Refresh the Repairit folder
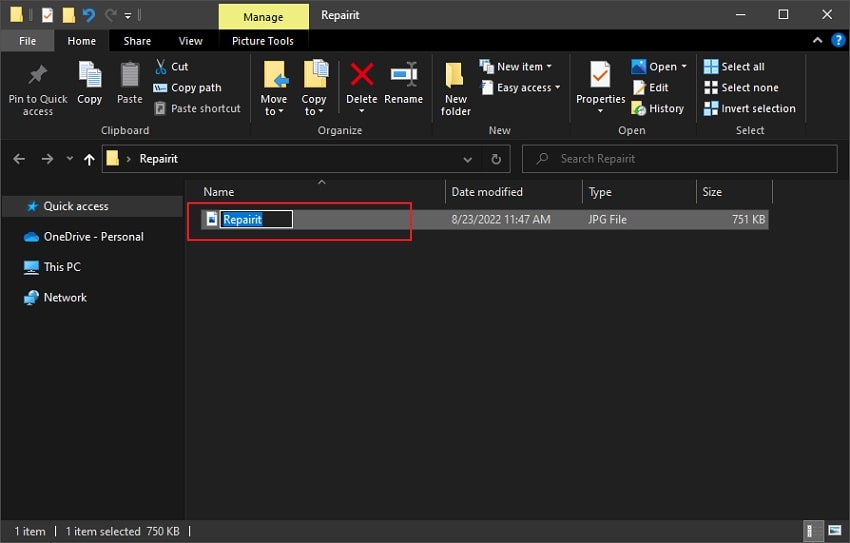This screenshot has height=543, width=850. point(495,159)
